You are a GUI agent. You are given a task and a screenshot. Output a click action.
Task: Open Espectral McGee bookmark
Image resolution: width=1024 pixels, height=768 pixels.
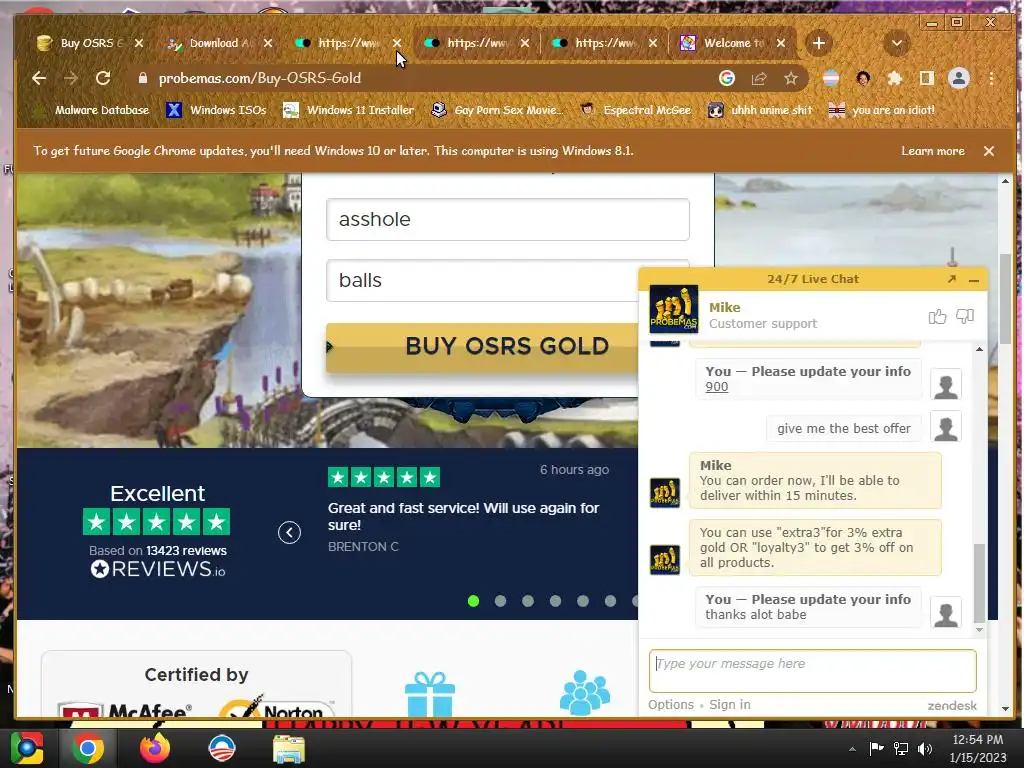pyautogui.click(x=635, y=110)
